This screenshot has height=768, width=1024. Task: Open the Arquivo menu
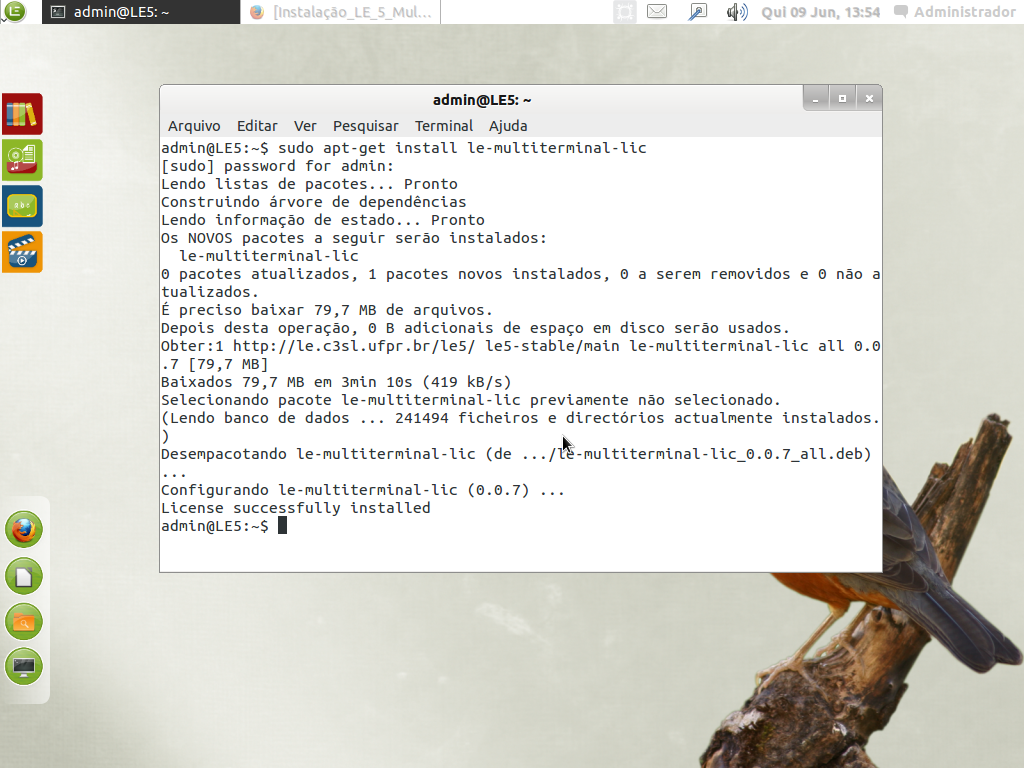pos(194,126)
